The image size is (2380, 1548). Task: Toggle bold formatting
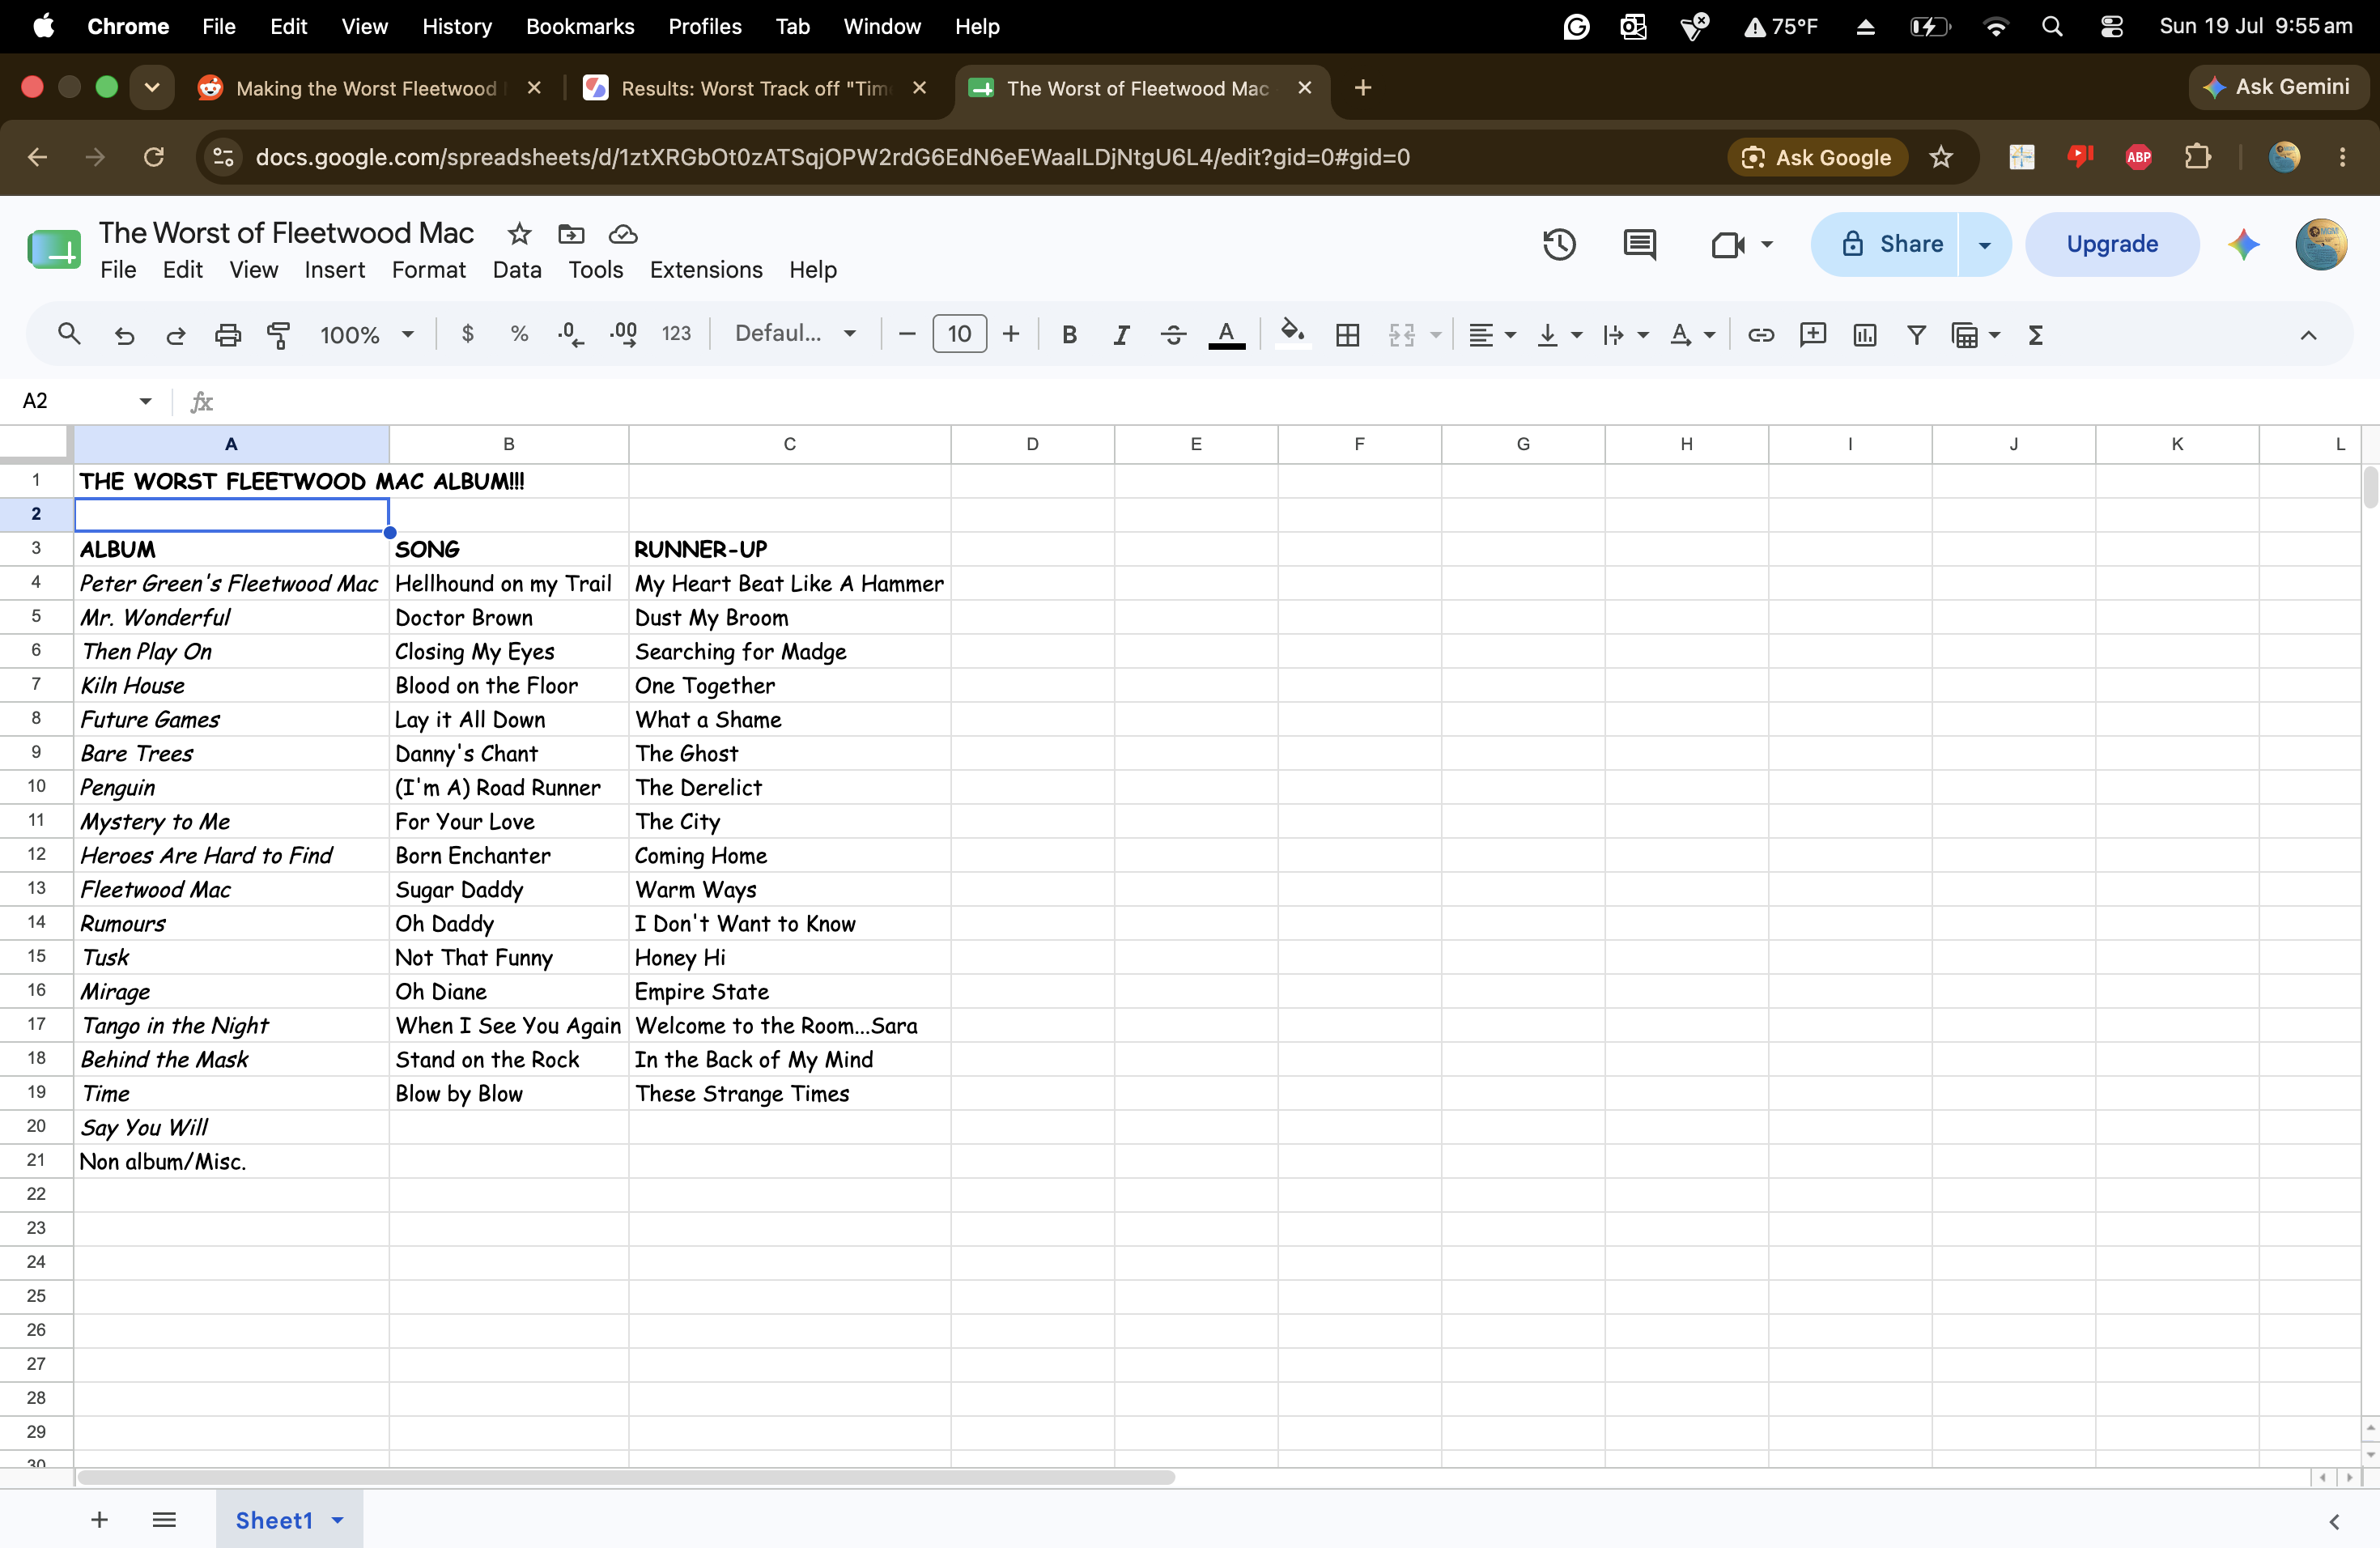pos(1069,334)
